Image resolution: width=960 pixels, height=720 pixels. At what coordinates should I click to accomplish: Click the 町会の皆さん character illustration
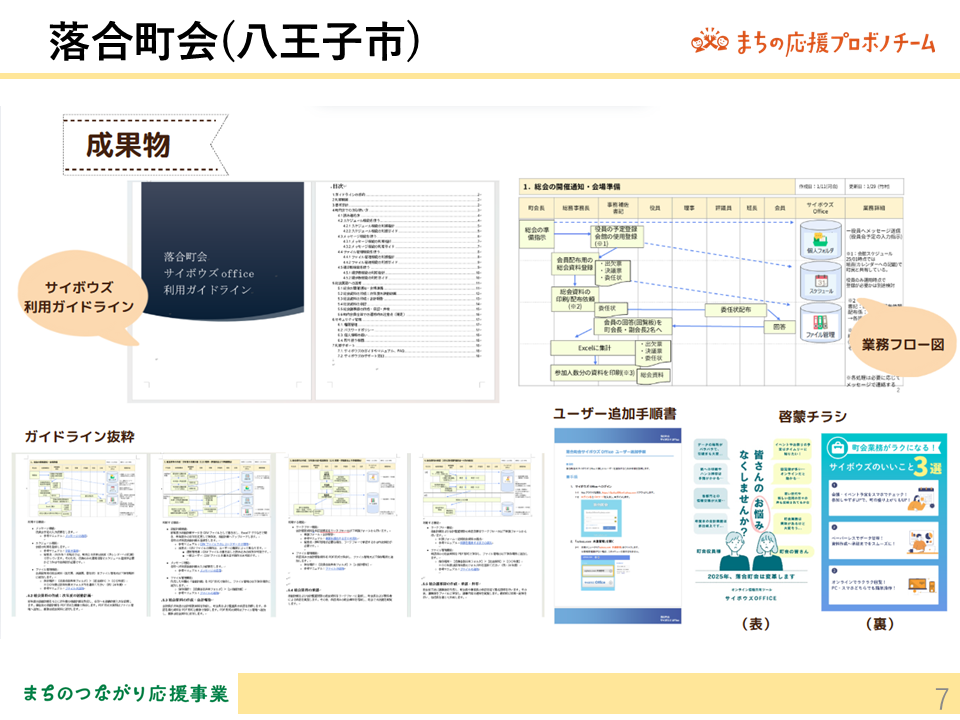[x=770, y=550]
